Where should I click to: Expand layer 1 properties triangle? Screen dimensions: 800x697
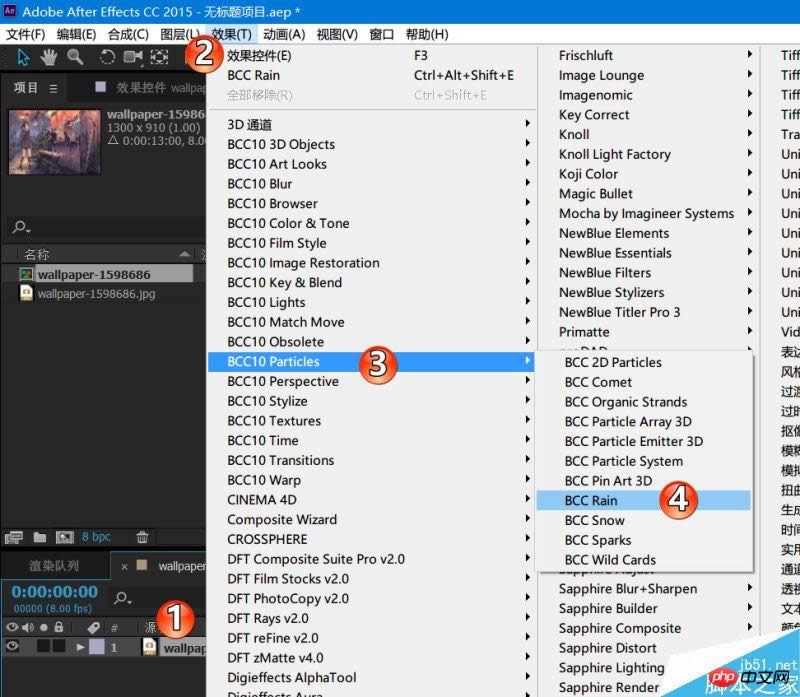[81, 647]
